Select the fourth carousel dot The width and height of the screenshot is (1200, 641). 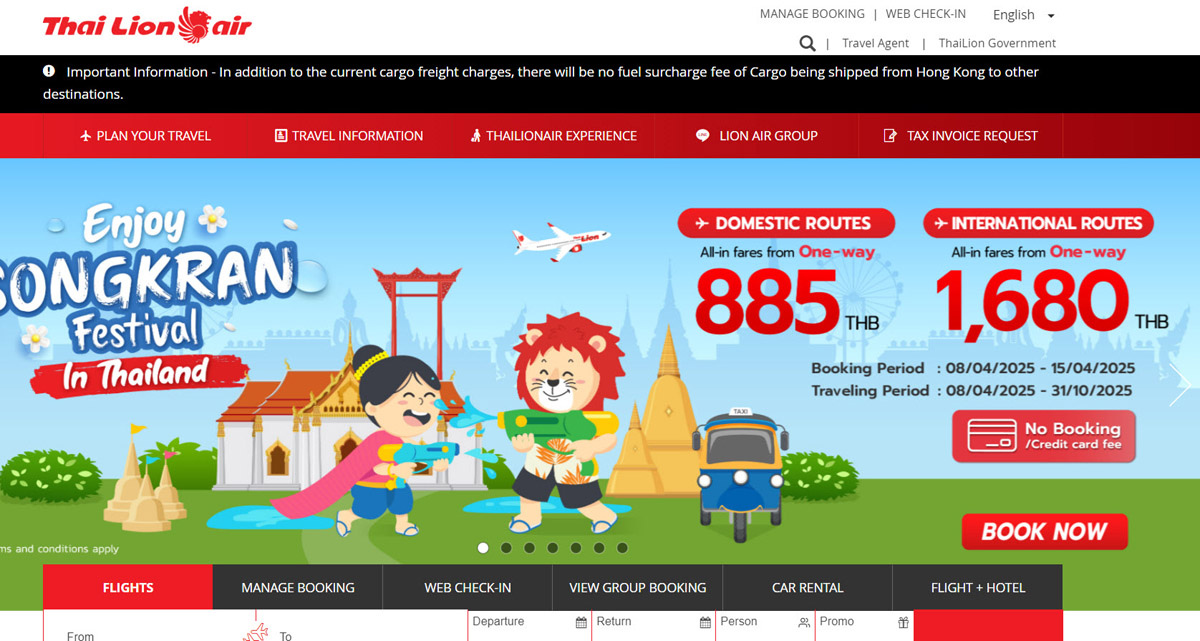coord(552,548)
